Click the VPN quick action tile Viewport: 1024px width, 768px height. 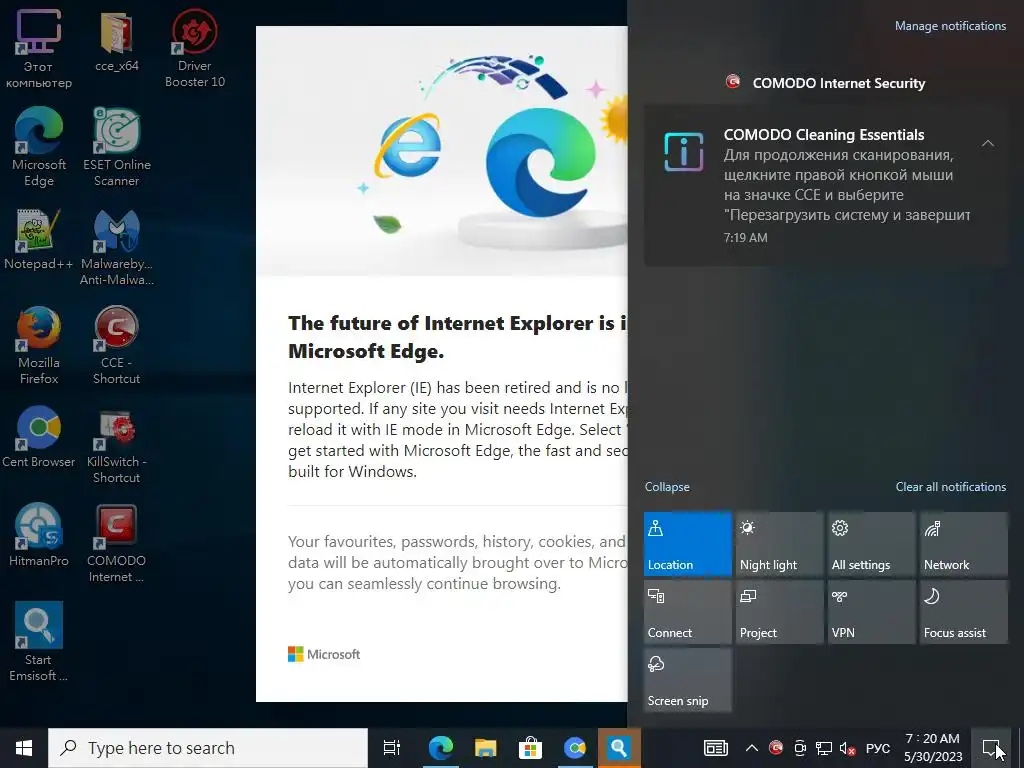coord(872,612)
